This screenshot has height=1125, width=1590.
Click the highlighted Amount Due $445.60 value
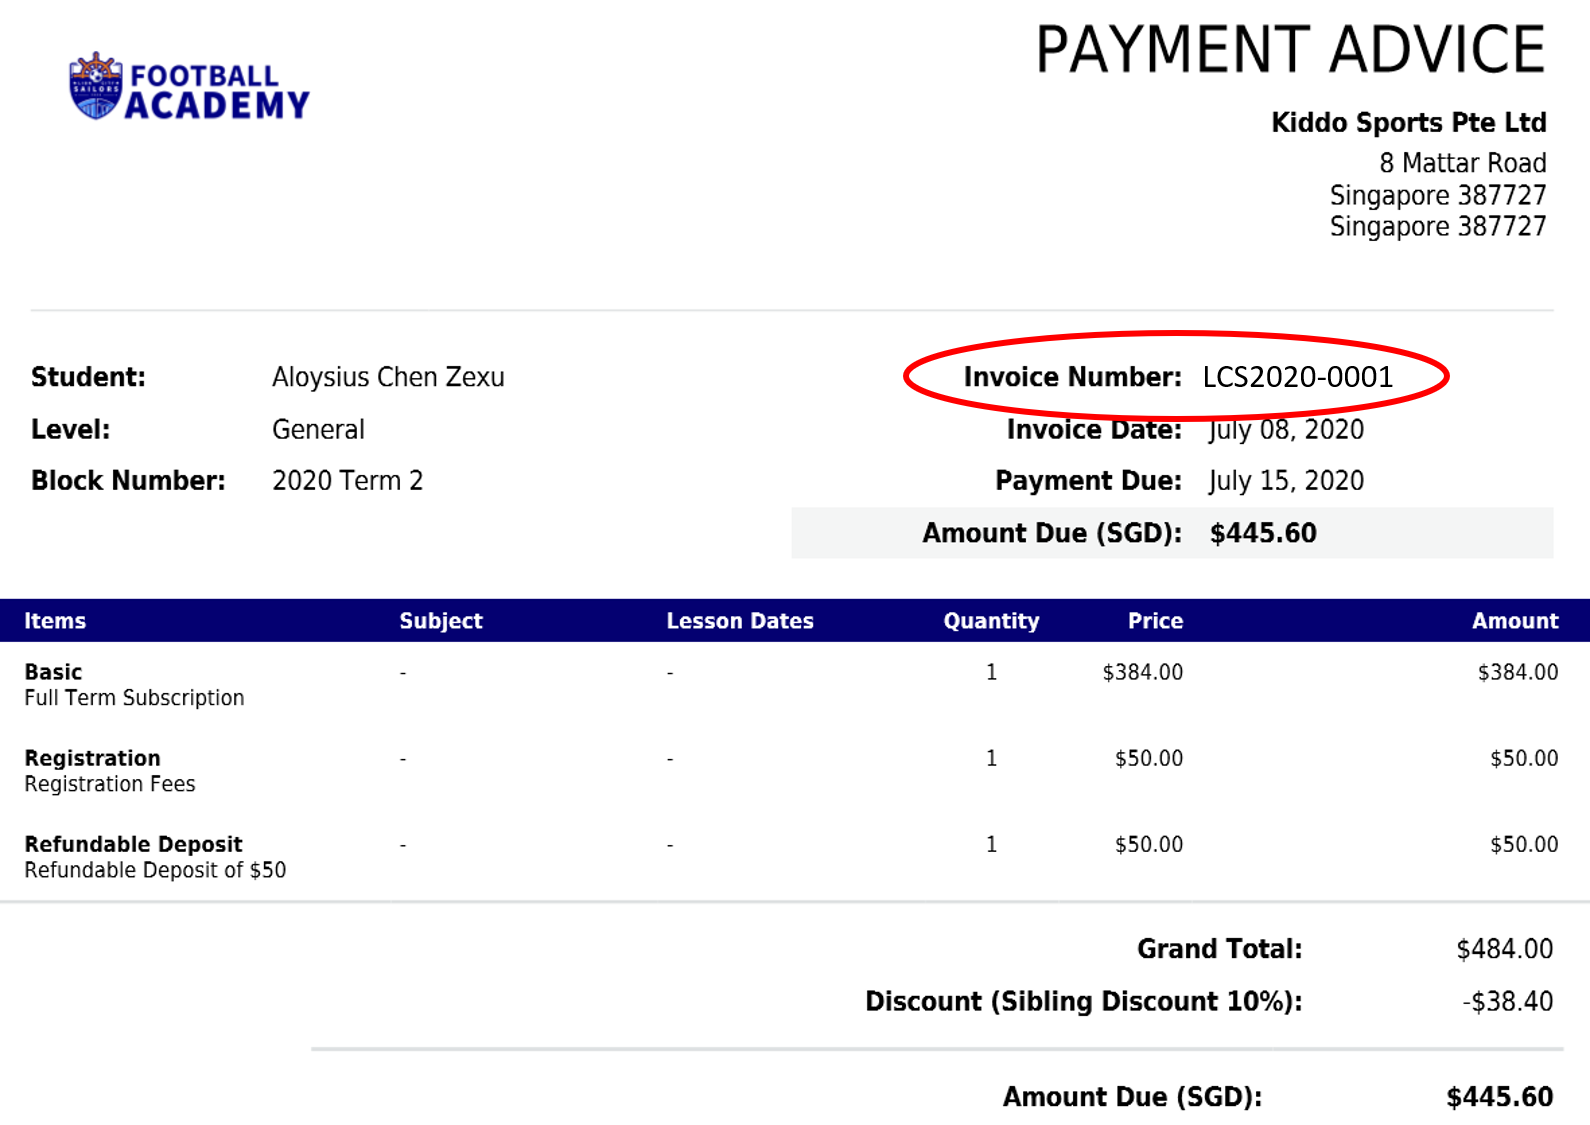1263,533
